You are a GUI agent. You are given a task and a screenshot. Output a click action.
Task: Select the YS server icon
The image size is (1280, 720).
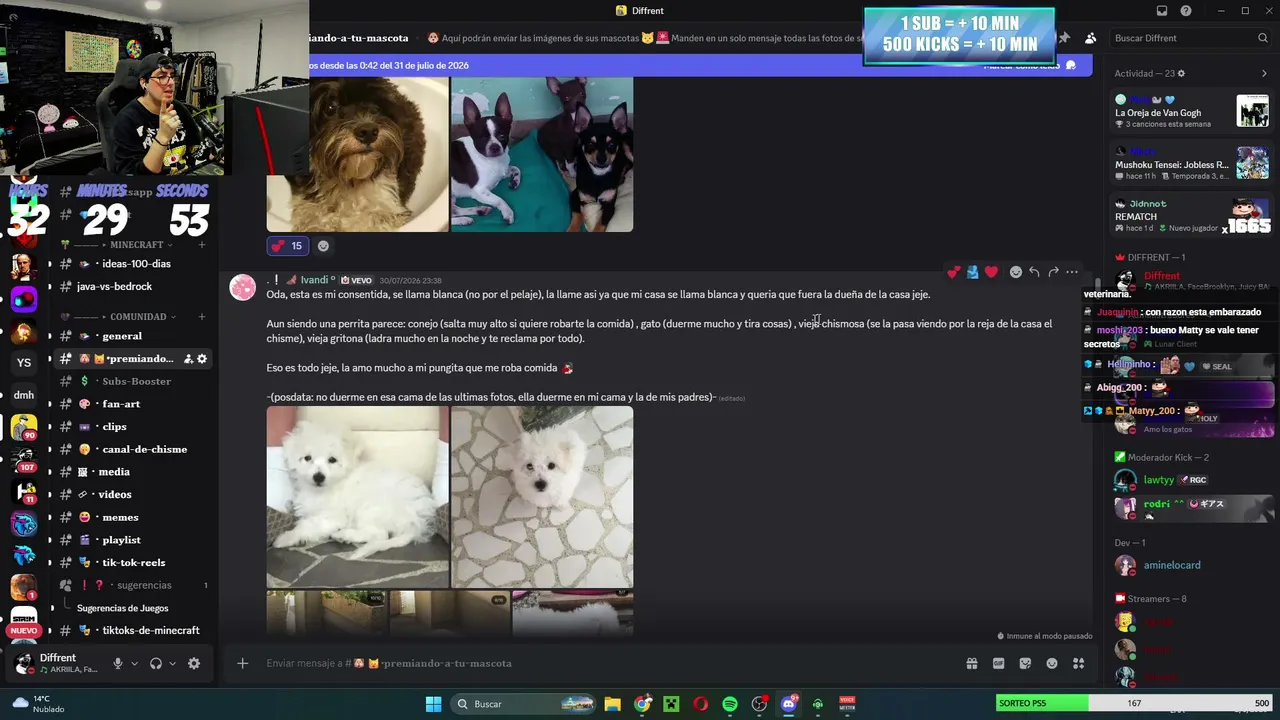click(x=24, y=363)
